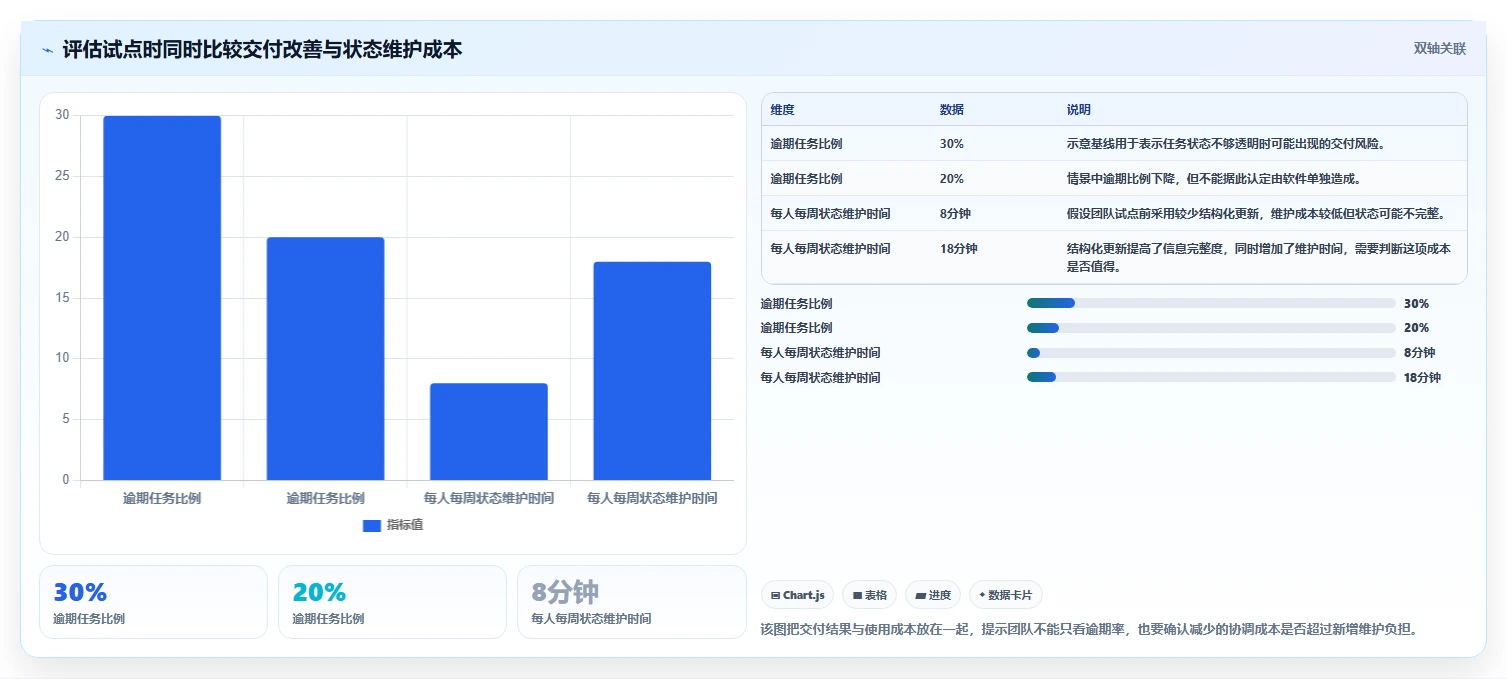Click the 8分钟 value right of the progress bar
Image resolution: width=1507 pixels, height=679 pixels.
click(1419, 353)
